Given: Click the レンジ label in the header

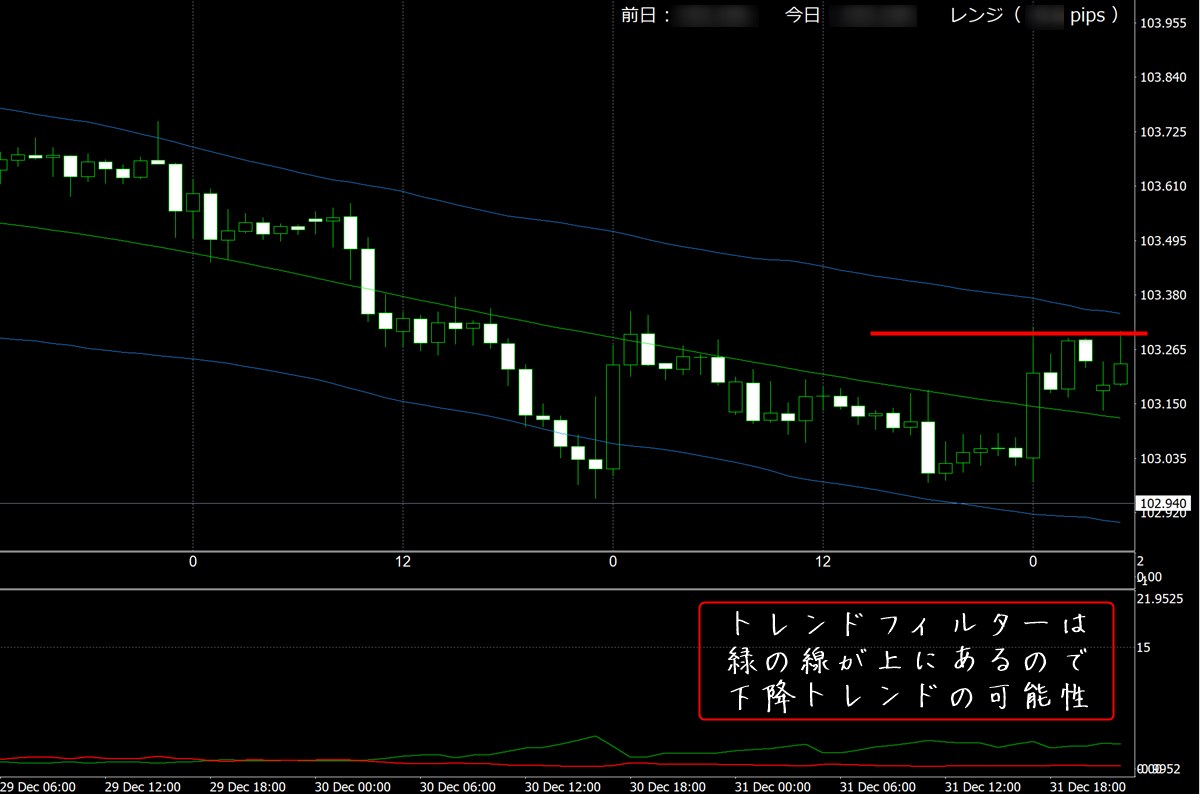Looking at the screenshot, I should [978, 16].
